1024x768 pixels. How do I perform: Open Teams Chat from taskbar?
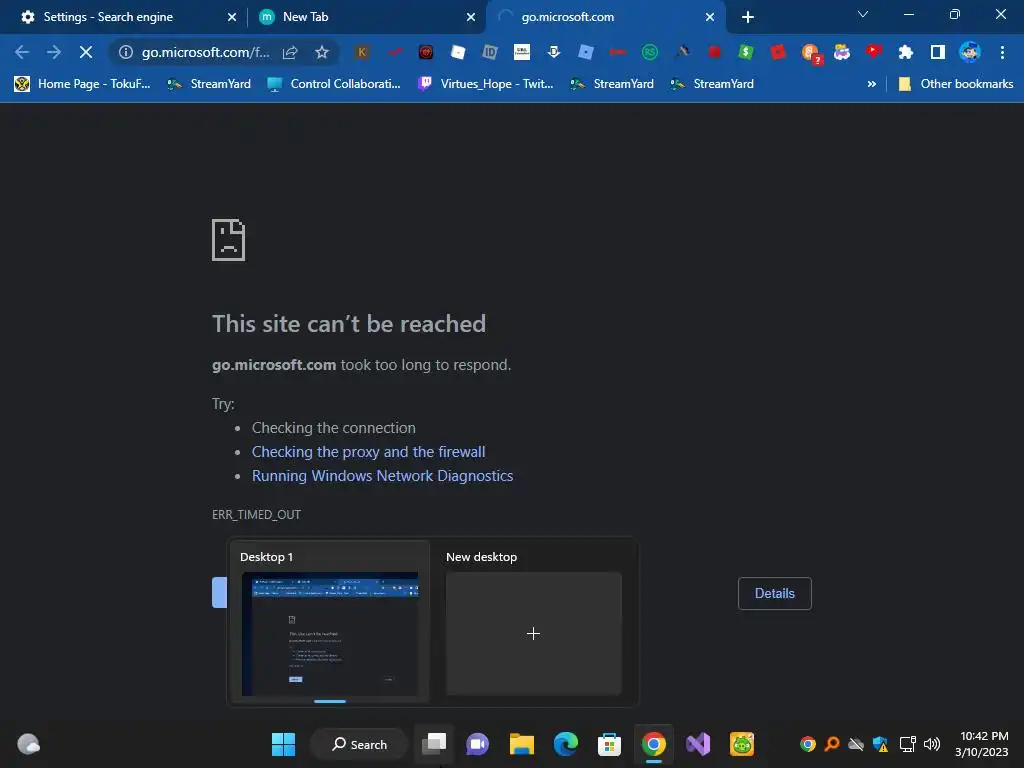[x=477, y=744]
